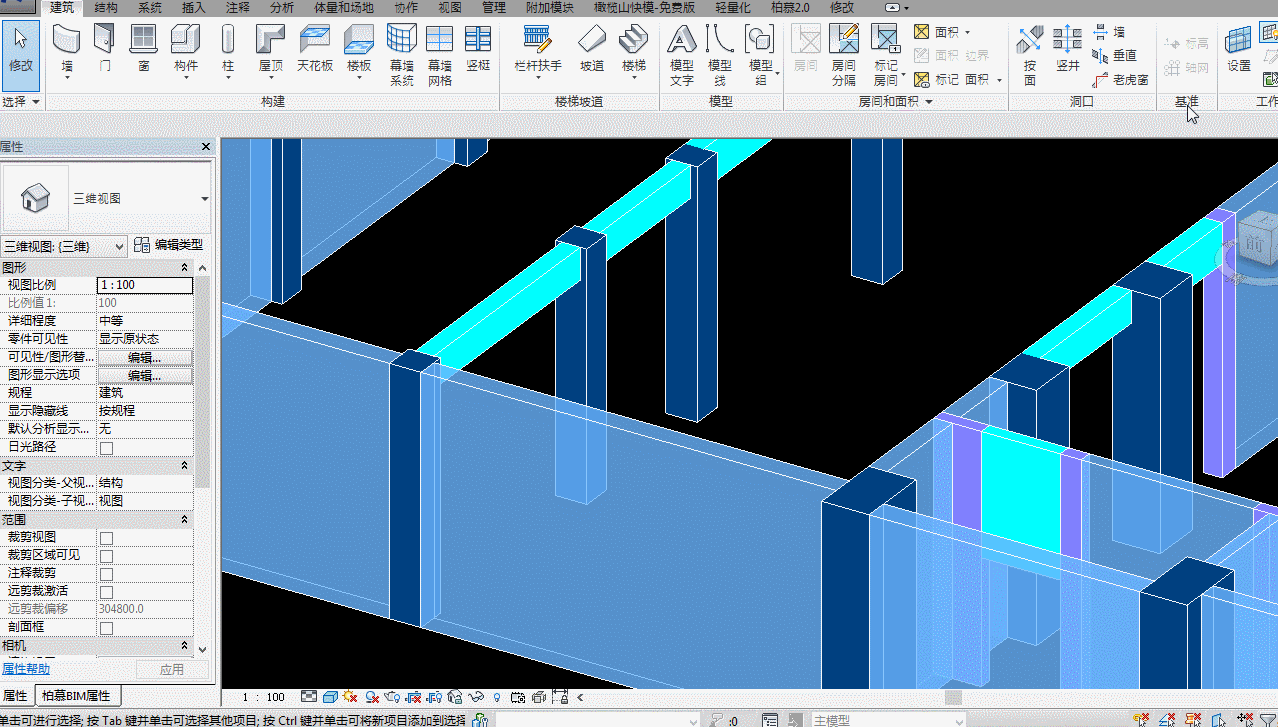
Task: Open the 系统 ribbon tab
Action: point(150,8)
